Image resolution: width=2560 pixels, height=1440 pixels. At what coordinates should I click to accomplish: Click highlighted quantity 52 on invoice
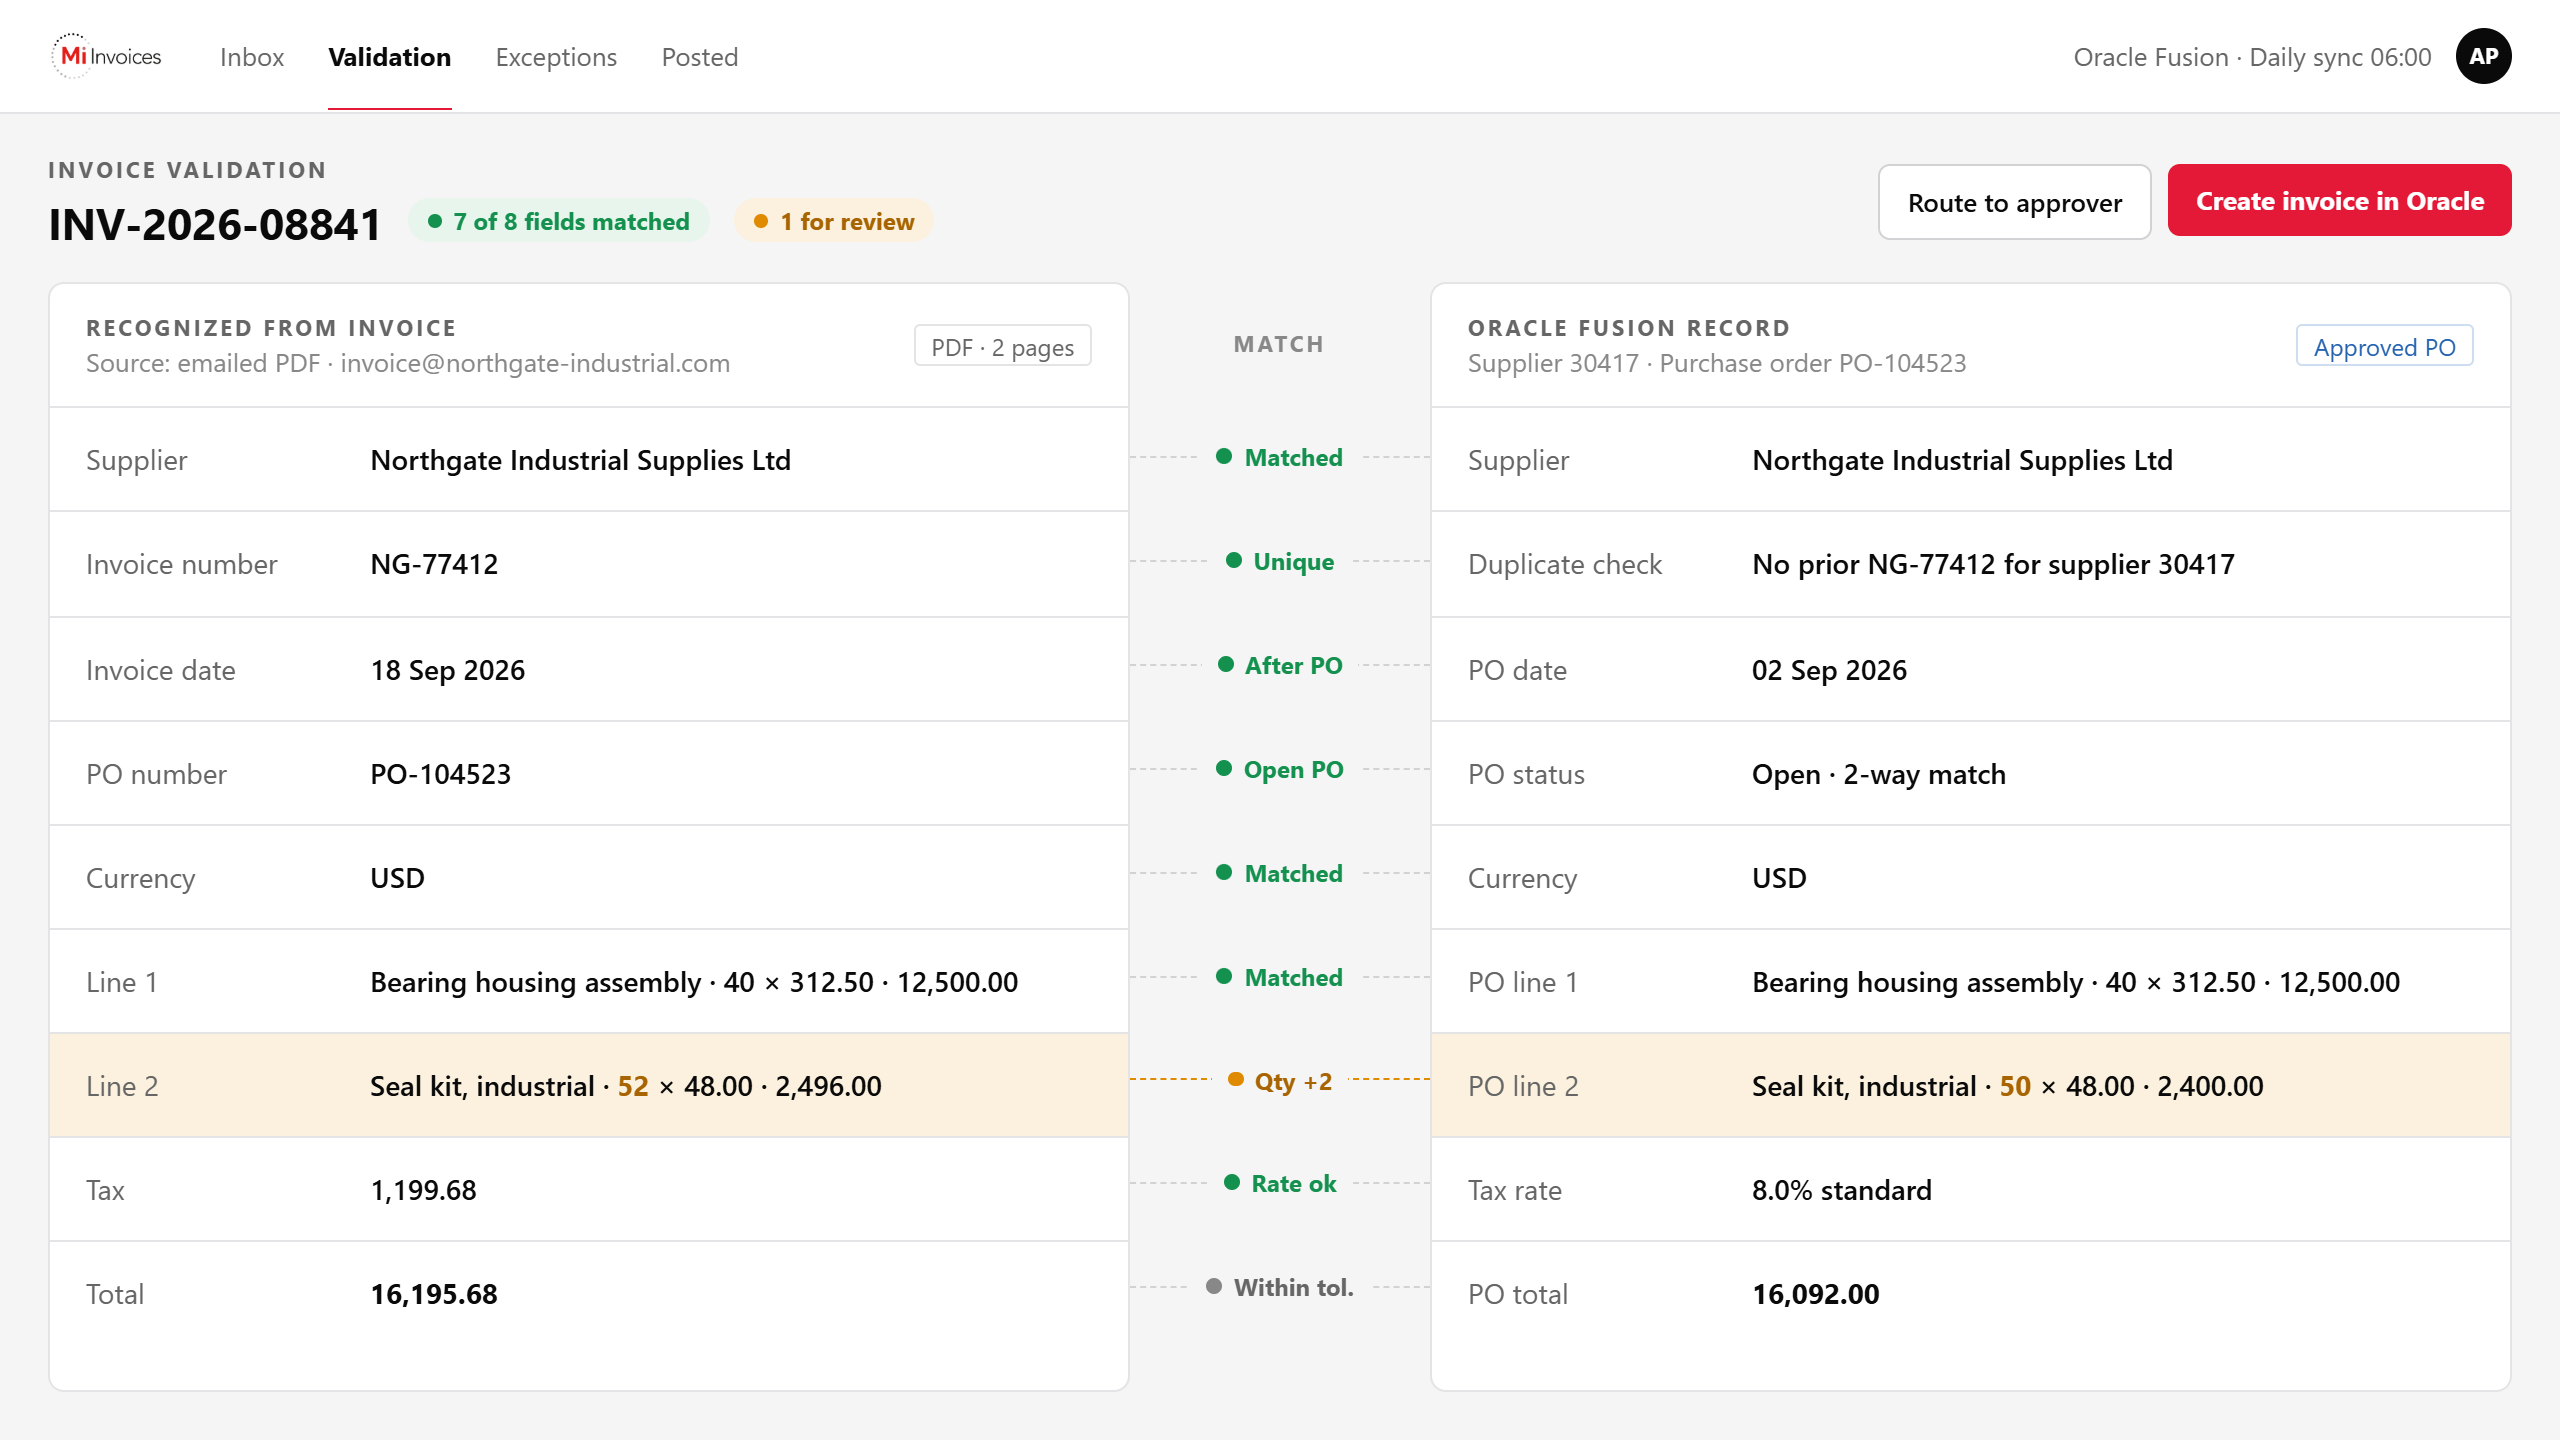[633, 1086]
